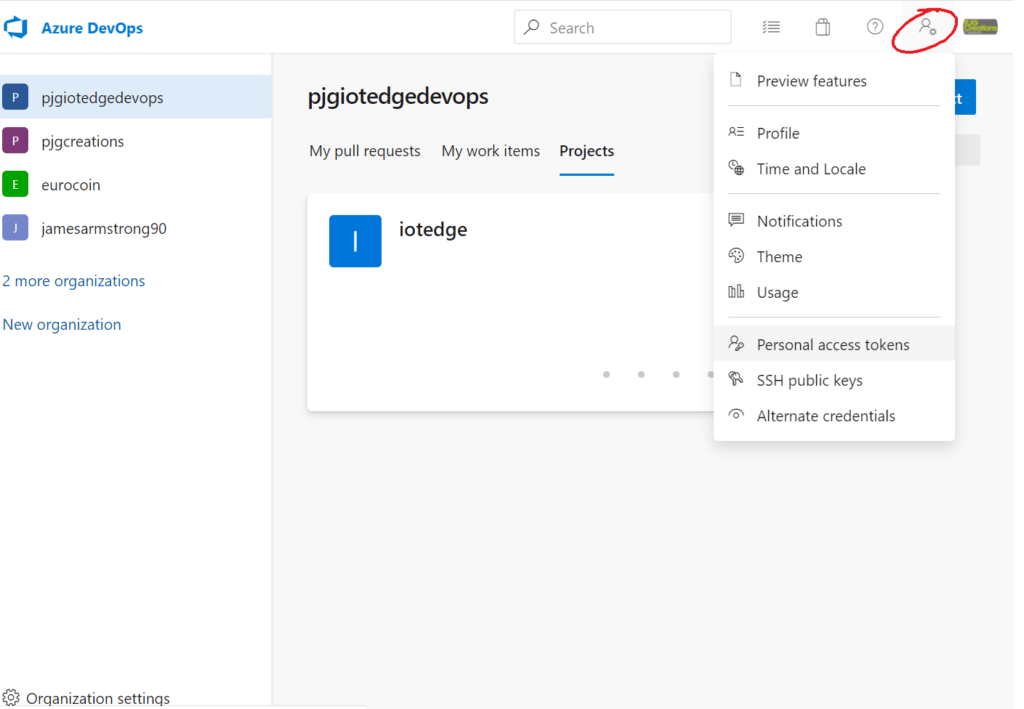The height and width of the screenshot is (709, 1024).
Task: Open the iotedge project title
Action: 433,229
